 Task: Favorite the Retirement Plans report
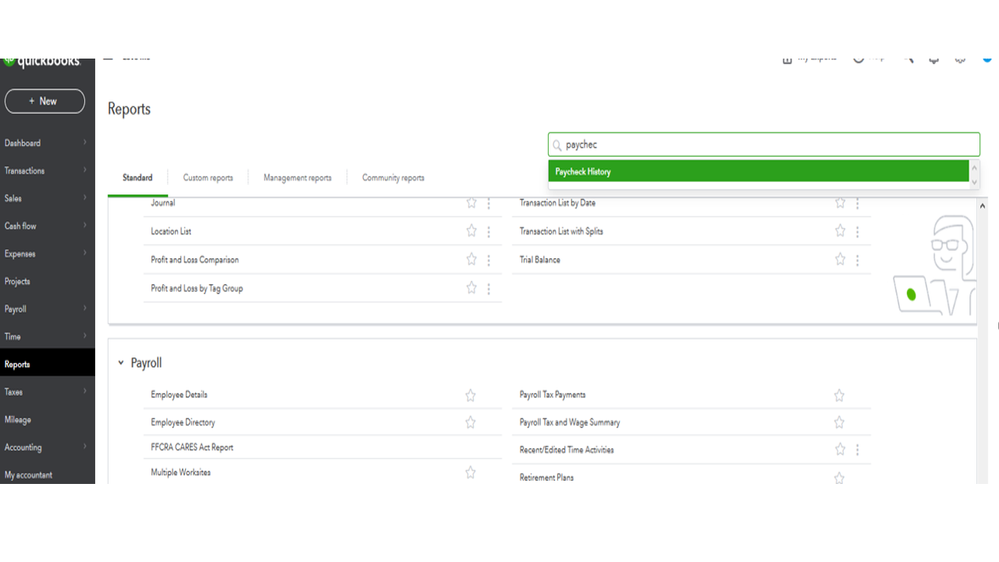[x=839, y=478]
